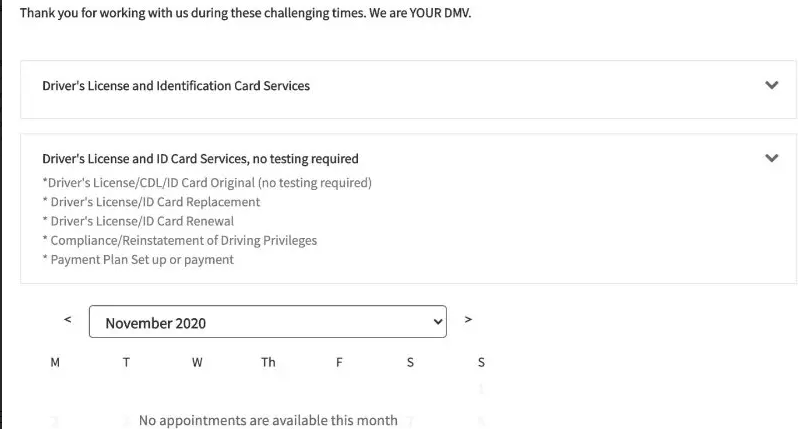The image size is (798, 429).
Task: Click the 'no testing required' services heading
Action: pos(200,158)
